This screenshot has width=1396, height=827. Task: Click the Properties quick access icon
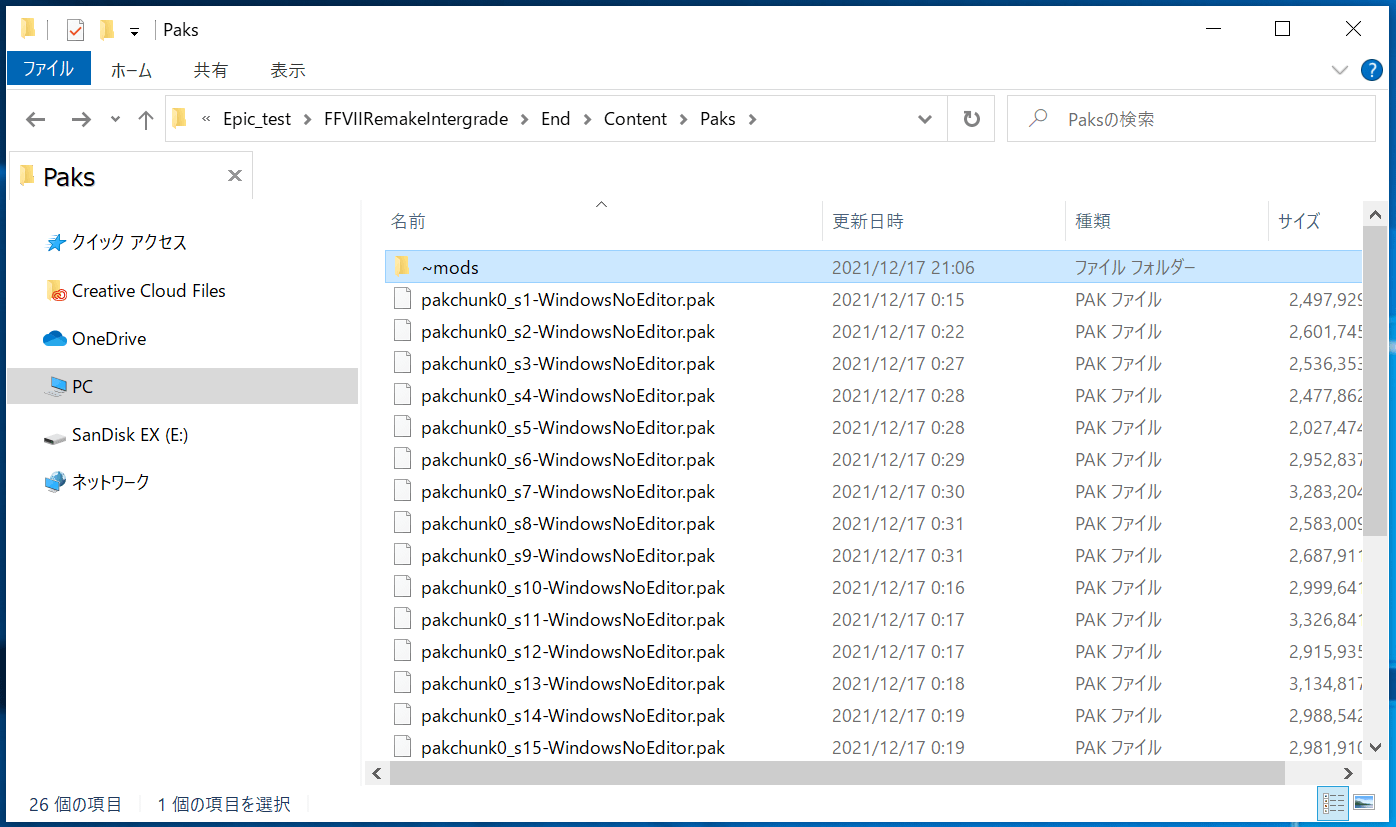click(x=75, y=30)
